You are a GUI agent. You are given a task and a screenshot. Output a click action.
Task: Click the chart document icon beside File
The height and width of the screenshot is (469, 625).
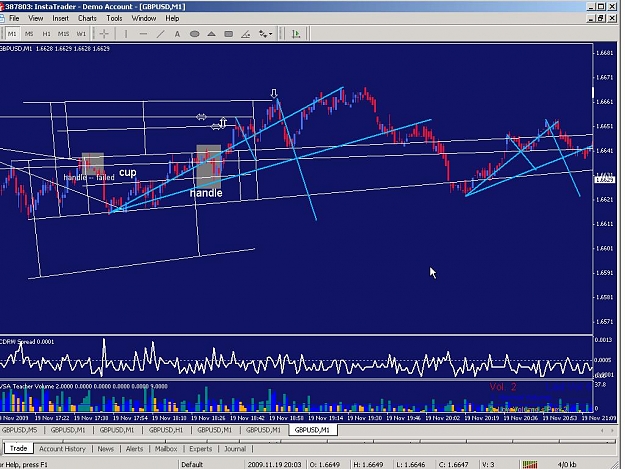tap(2, 18)
